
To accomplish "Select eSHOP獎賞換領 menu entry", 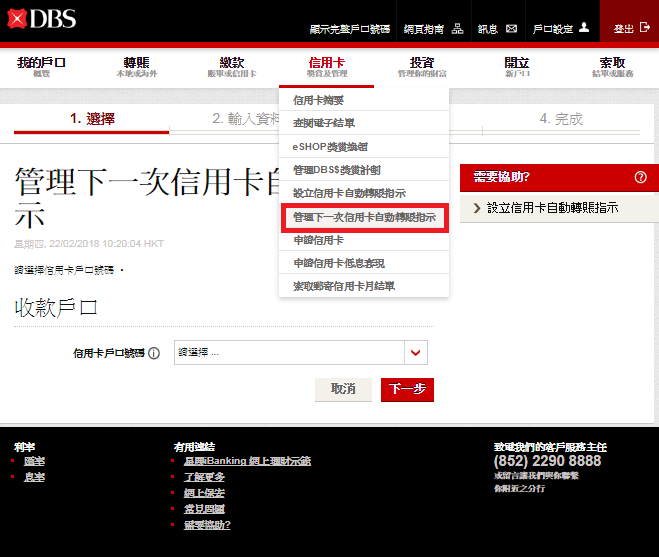I will (329, 147).
